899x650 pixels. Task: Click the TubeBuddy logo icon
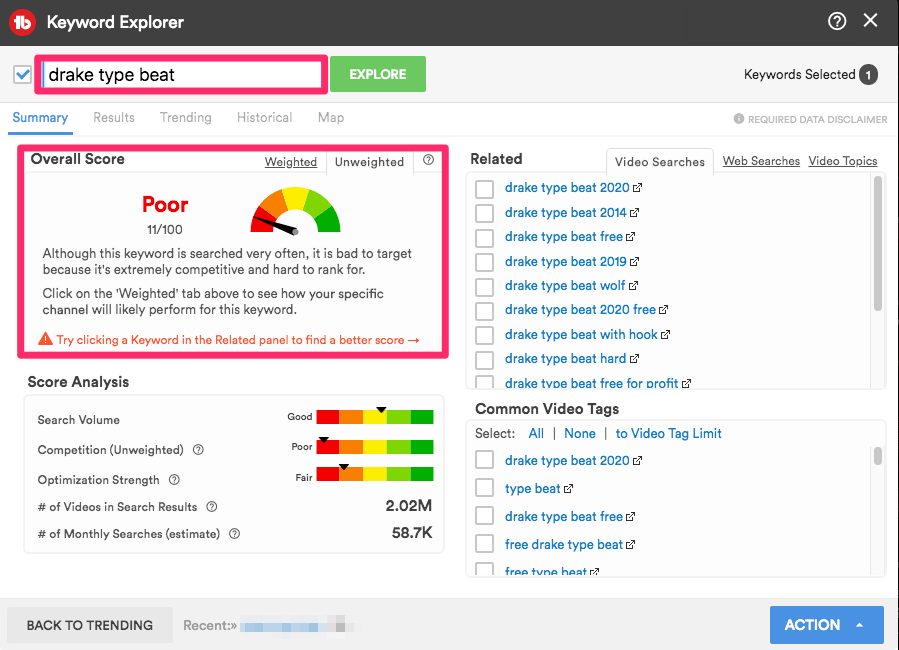tap(22, 21)
